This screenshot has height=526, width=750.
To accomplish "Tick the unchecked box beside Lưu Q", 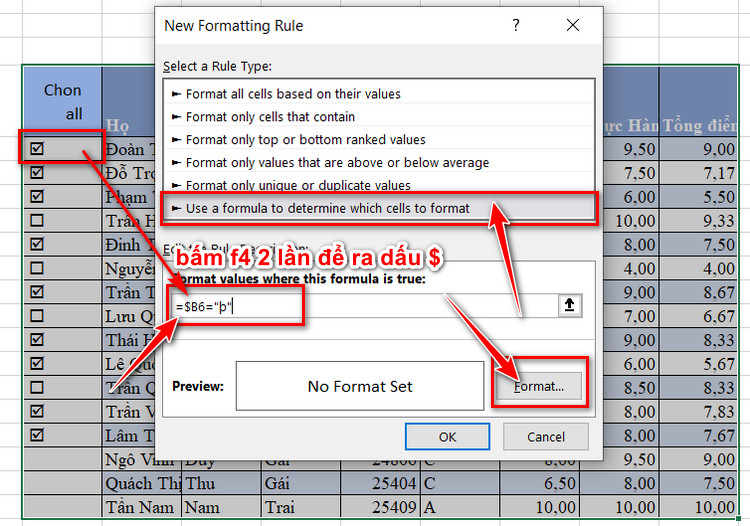I will point(37,316).
